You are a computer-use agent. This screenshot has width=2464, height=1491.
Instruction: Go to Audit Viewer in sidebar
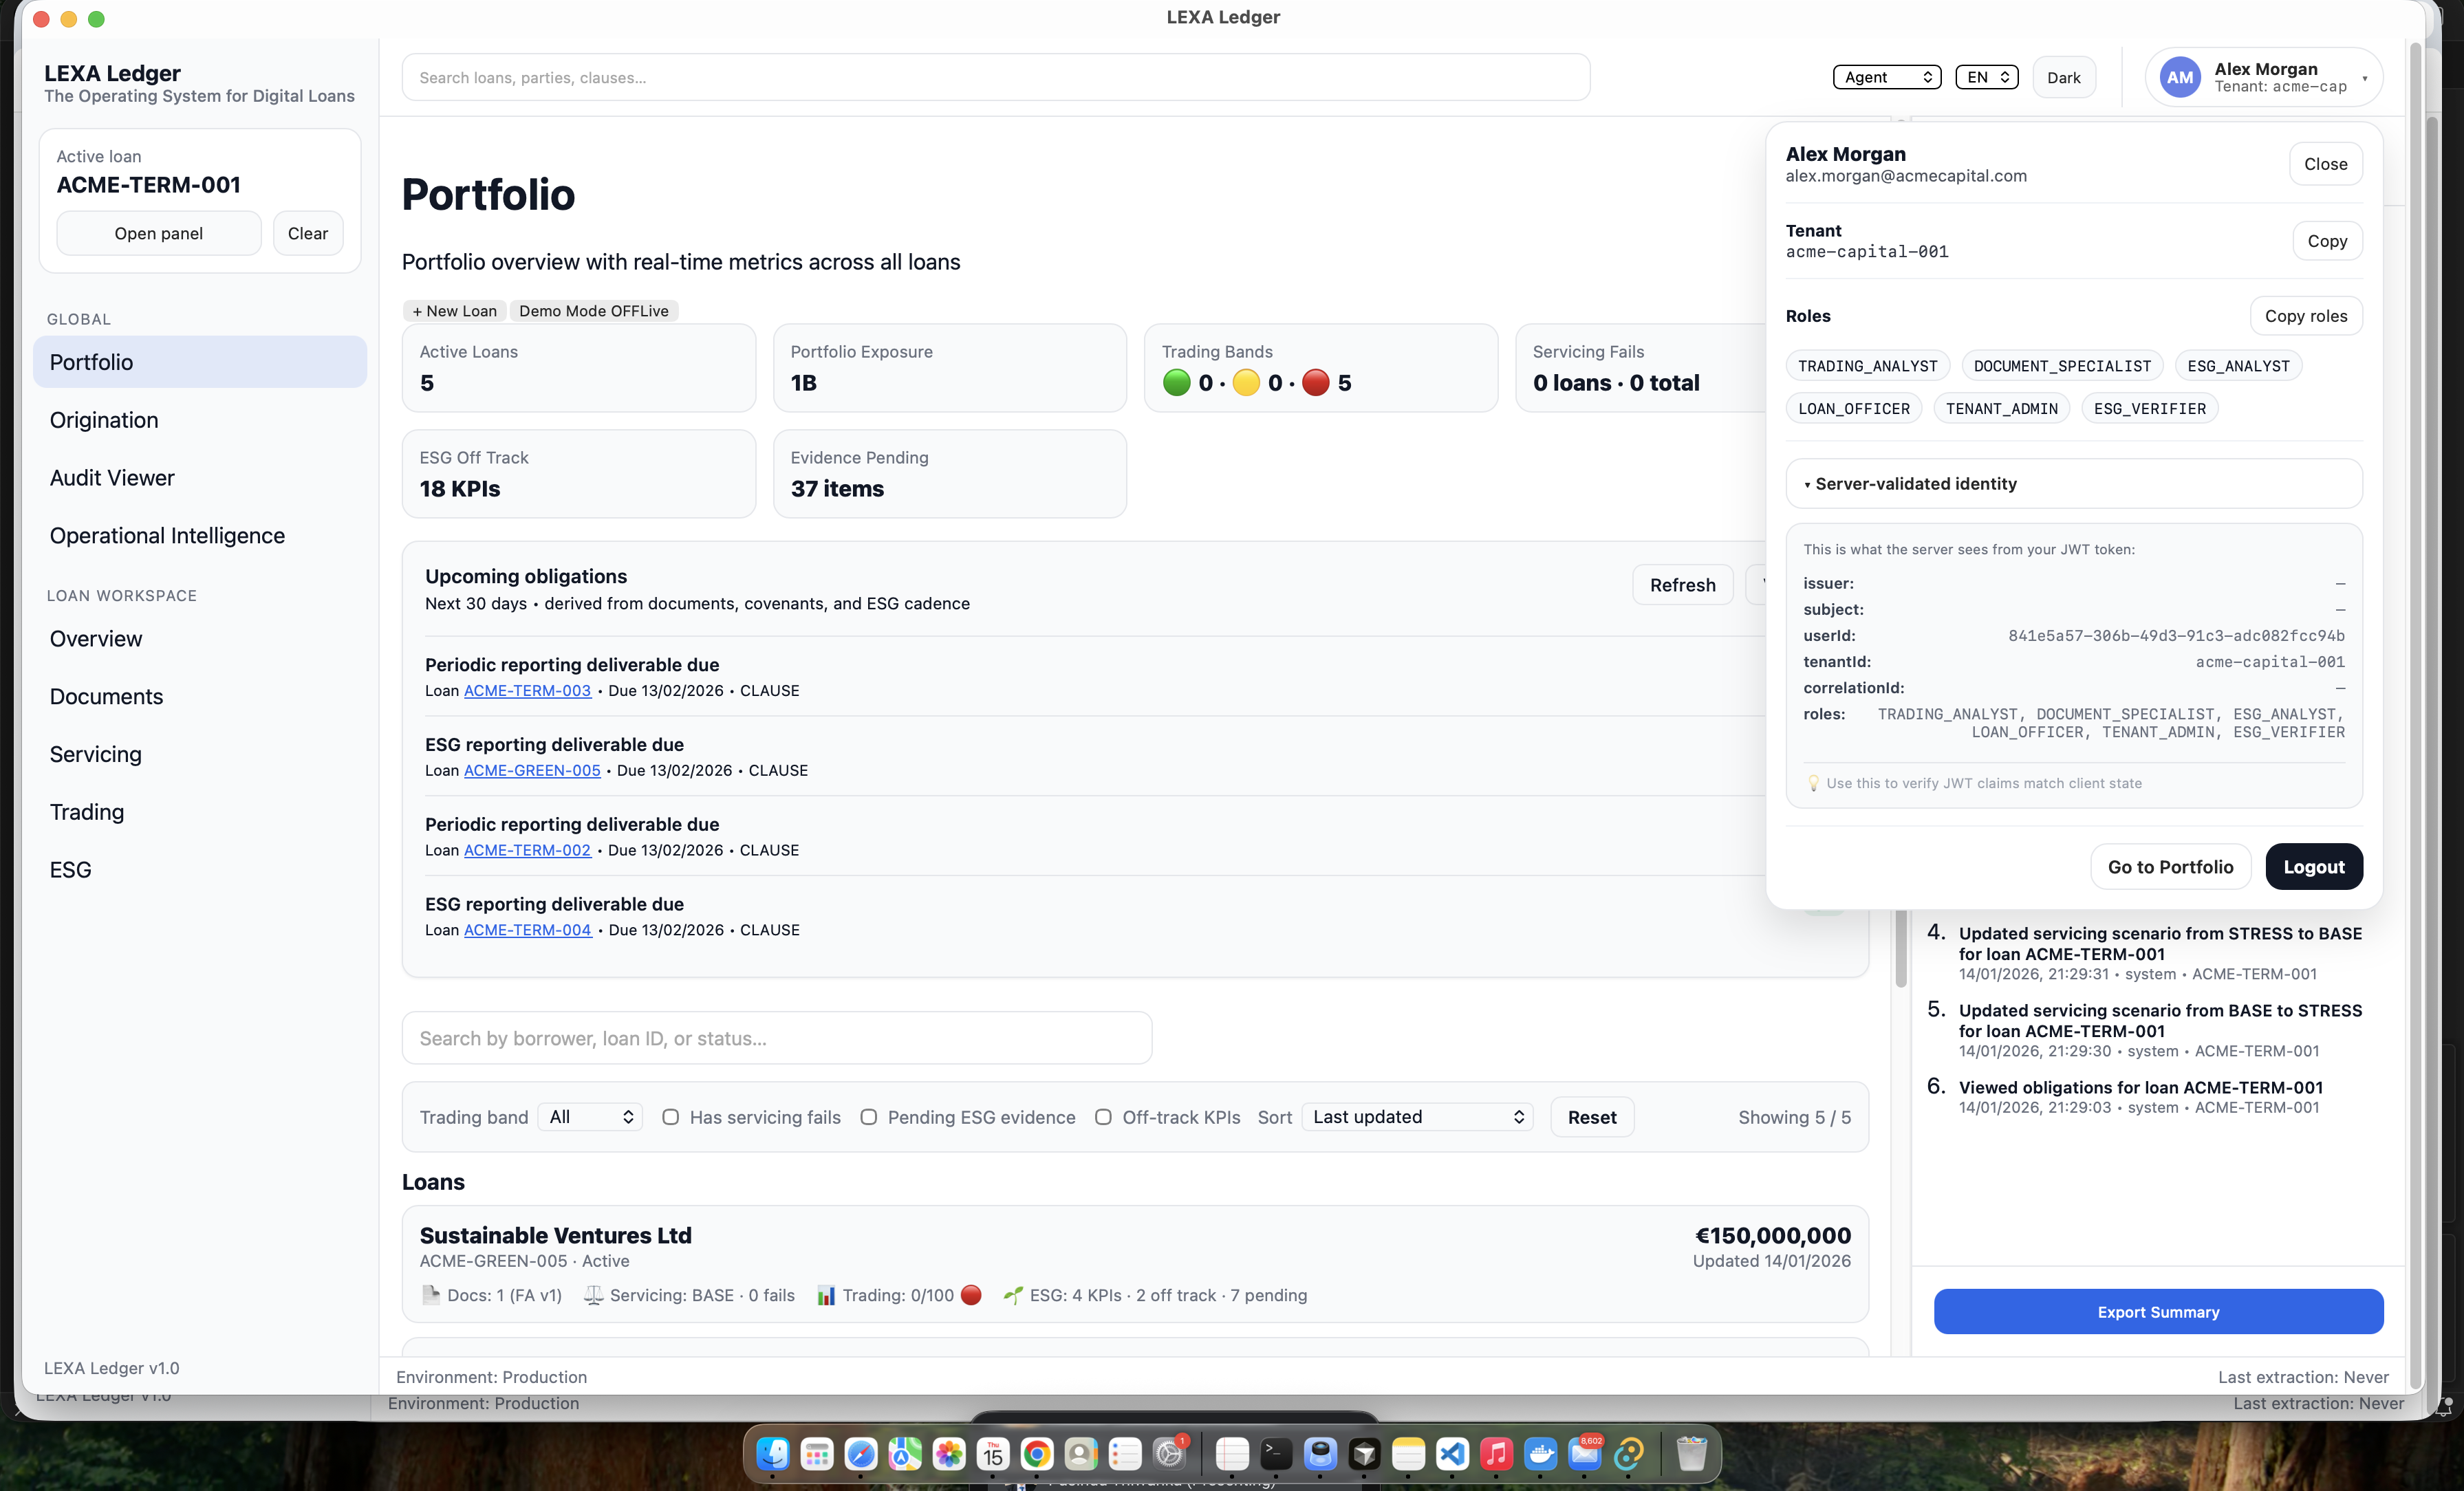(112, 478)
